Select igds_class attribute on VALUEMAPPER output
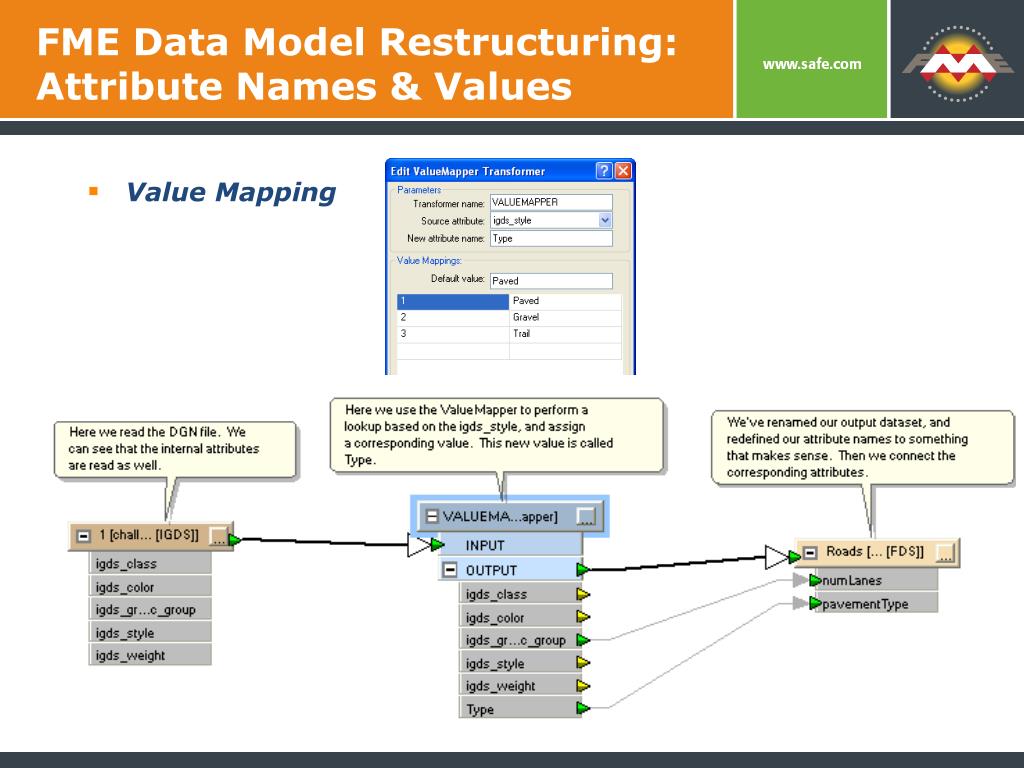1024x768 pixels. point(520,594)
